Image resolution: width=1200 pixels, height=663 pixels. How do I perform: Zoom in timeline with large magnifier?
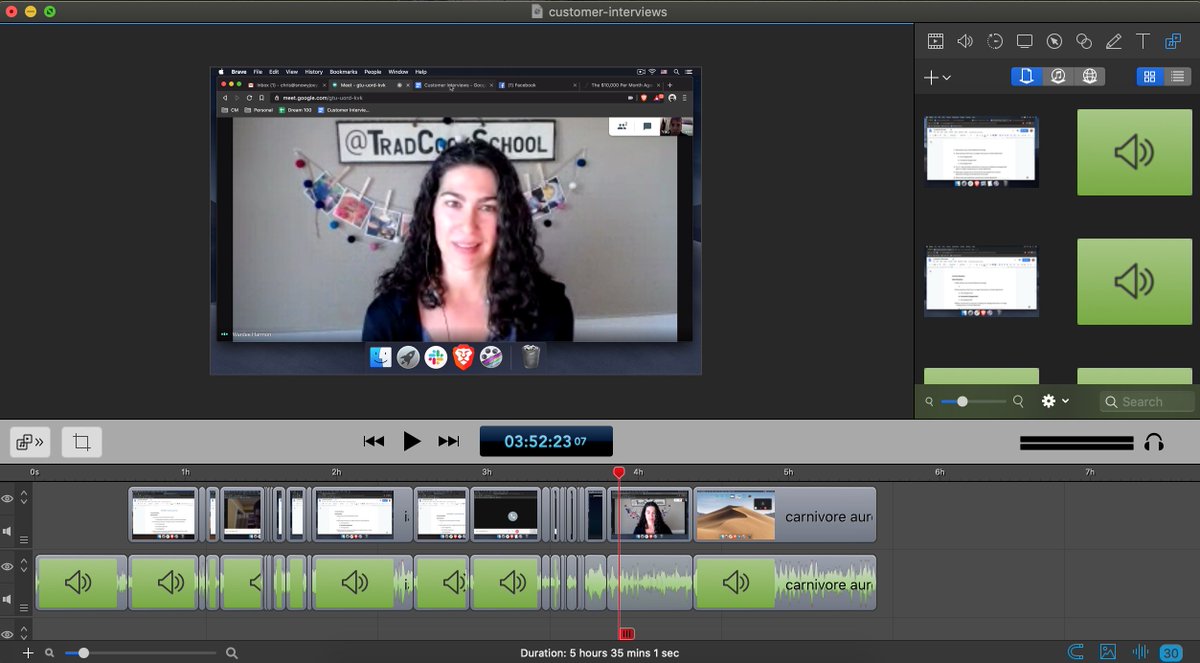coord(232,653)
